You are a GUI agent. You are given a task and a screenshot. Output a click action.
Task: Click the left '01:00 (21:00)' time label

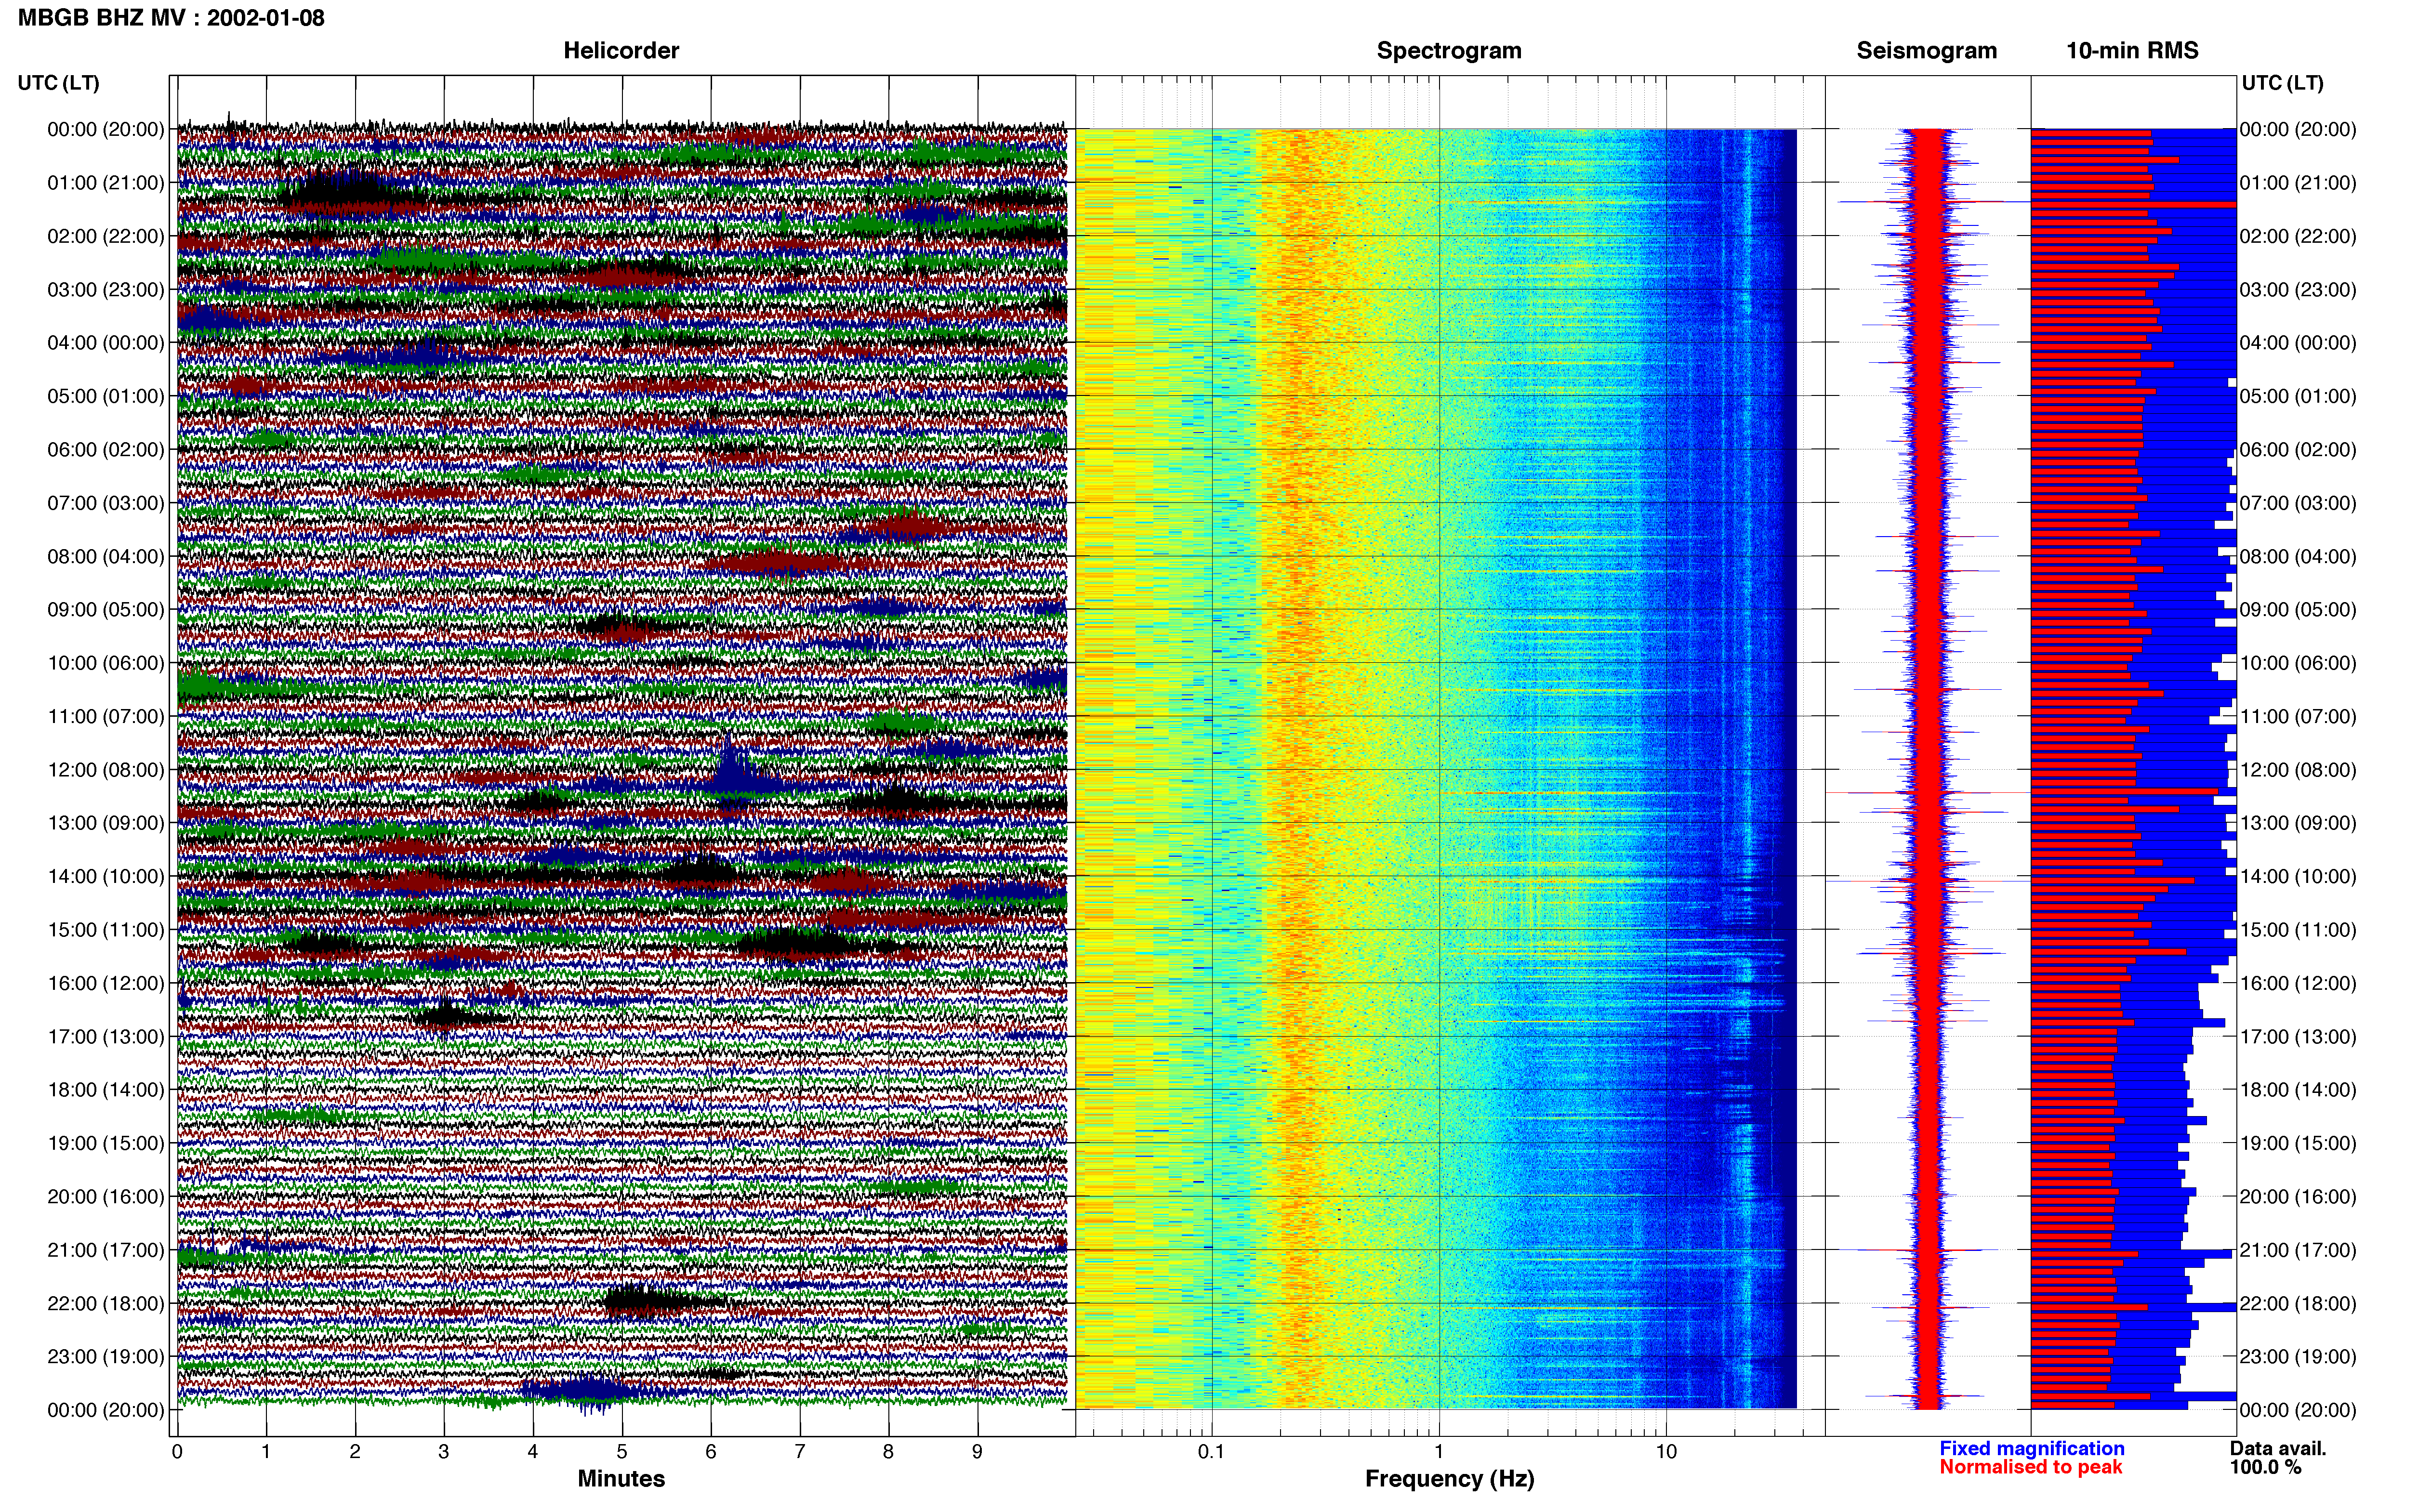[106, 182]
